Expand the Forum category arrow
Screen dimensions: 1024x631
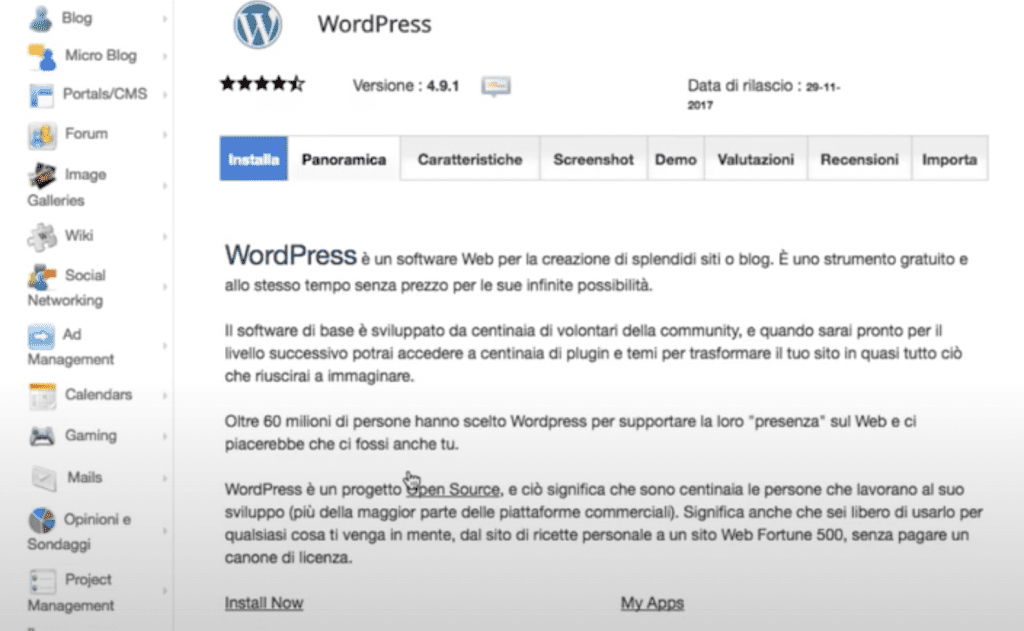[x=165, y=135]
